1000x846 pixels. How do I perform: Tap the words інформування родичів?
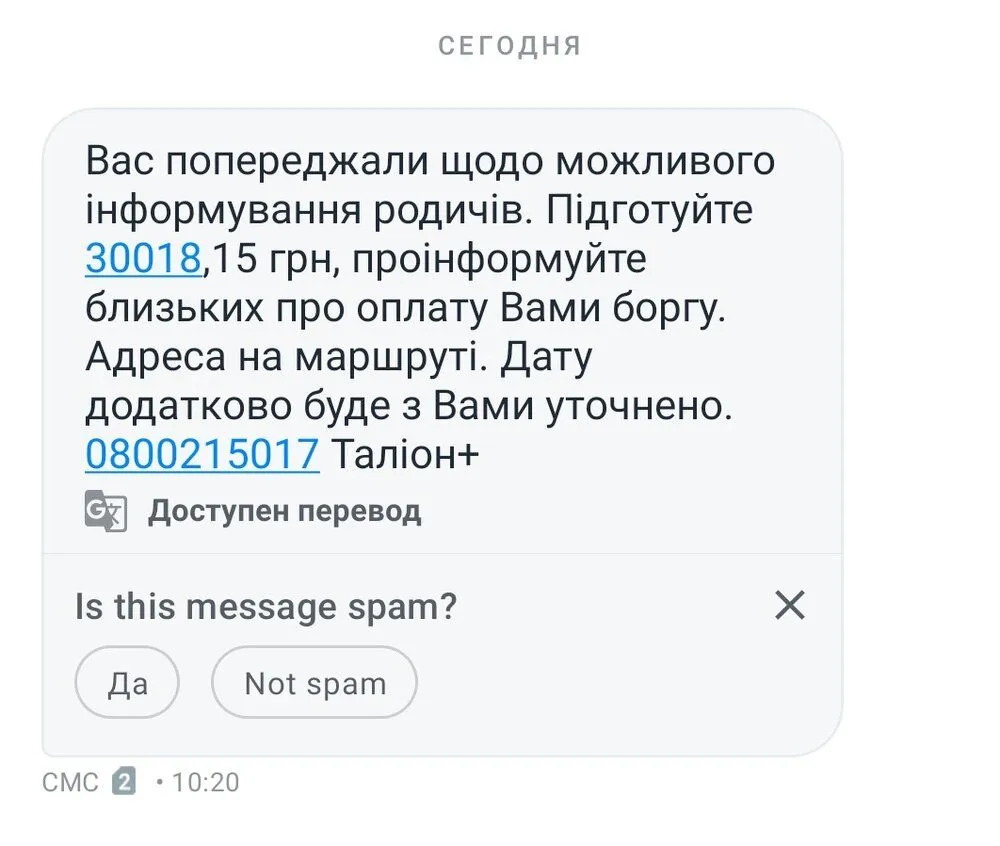(x=303, y=211)
